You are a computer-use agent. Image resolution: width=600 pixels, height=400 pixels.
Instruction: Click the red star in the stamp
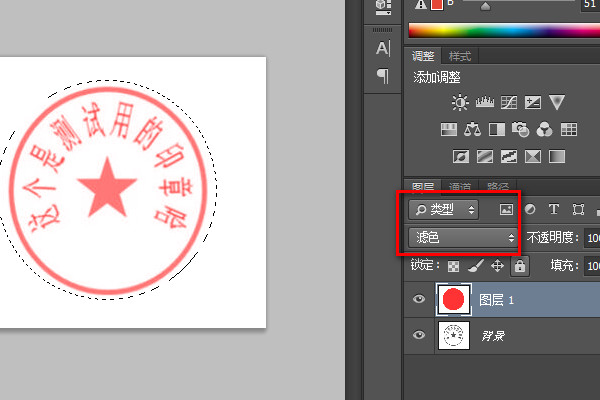click(107, 187)
